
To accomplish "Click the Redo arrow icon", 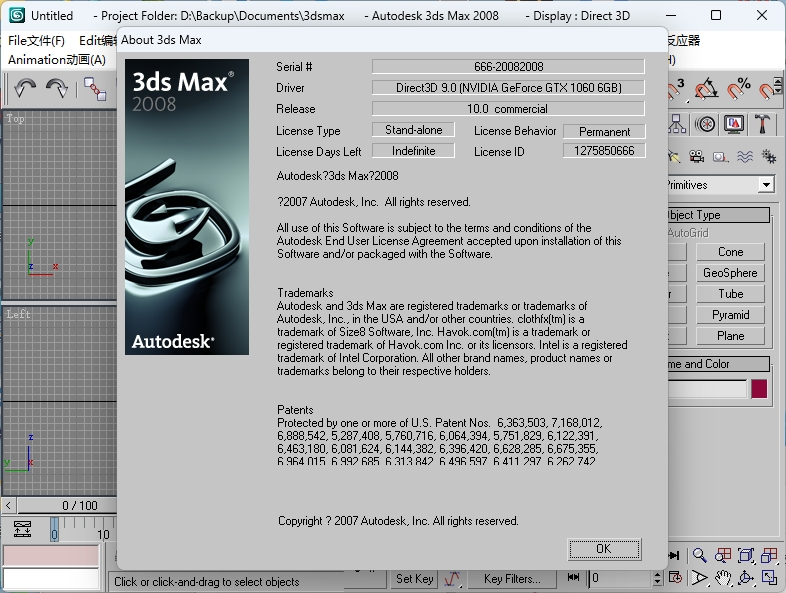I will point(57,89).
